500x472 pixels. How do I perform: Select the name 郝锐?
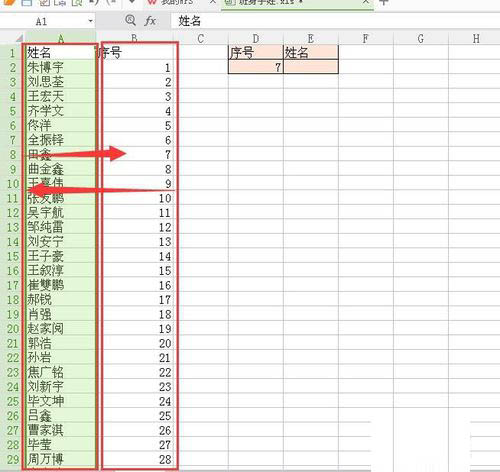coord(39,300)
